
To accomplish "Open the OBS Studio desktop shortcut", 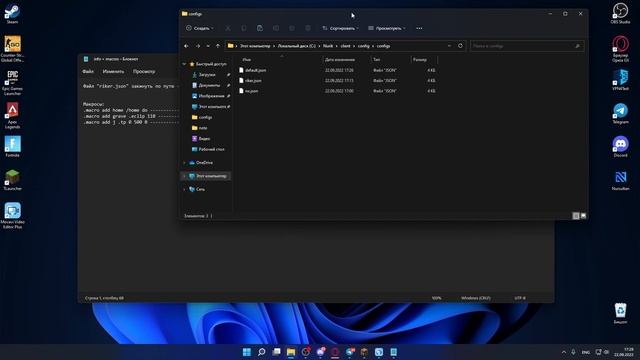I will [x=620, y=13].
